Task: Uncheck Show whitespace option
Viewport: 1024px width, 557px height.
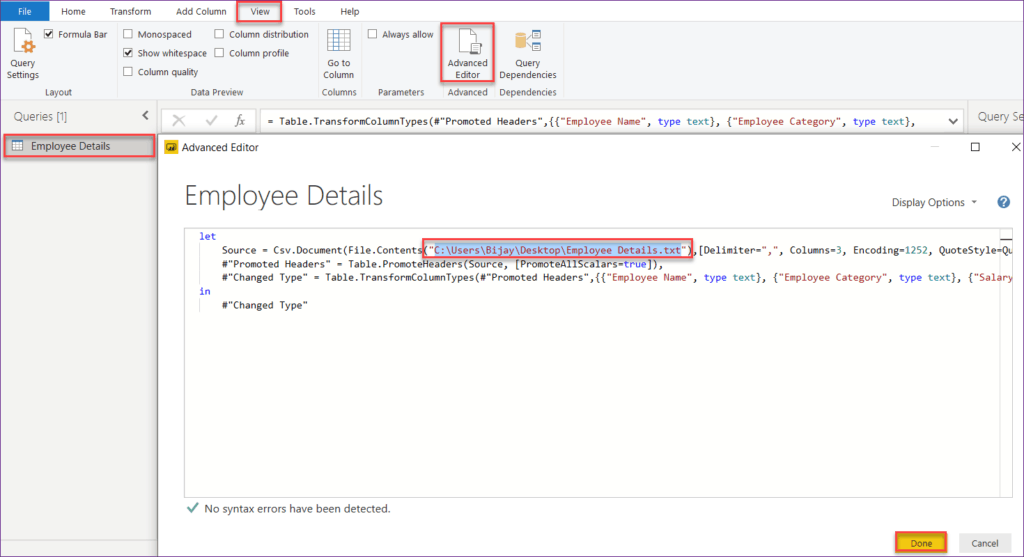Action: tap(128, 53)
